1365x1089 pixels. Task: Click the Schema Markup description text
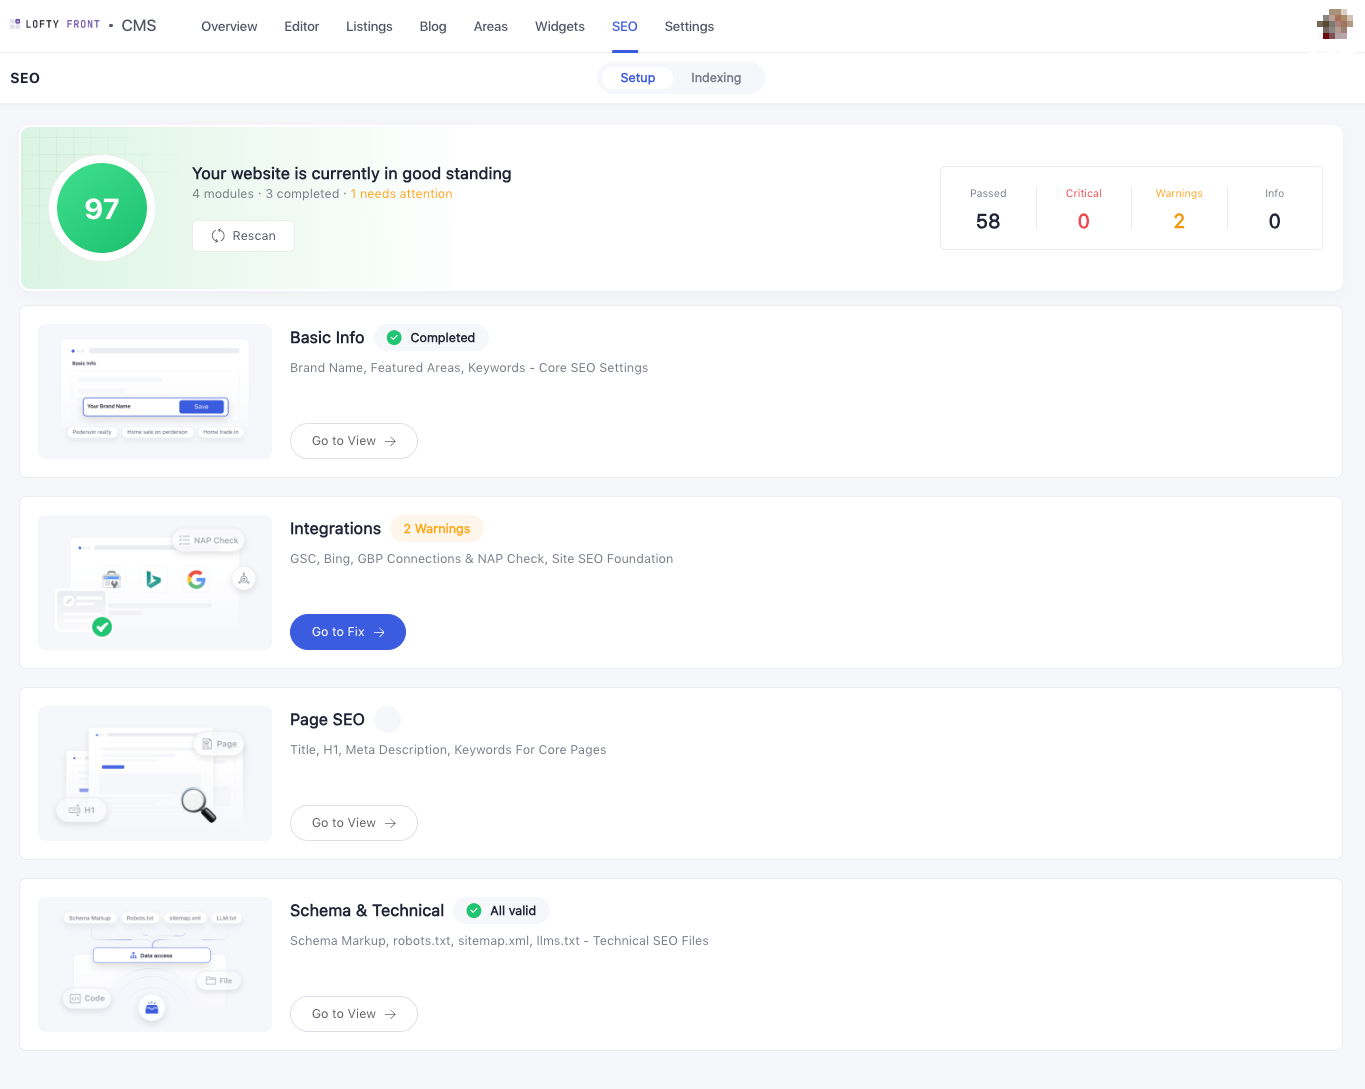click(499, 941)
